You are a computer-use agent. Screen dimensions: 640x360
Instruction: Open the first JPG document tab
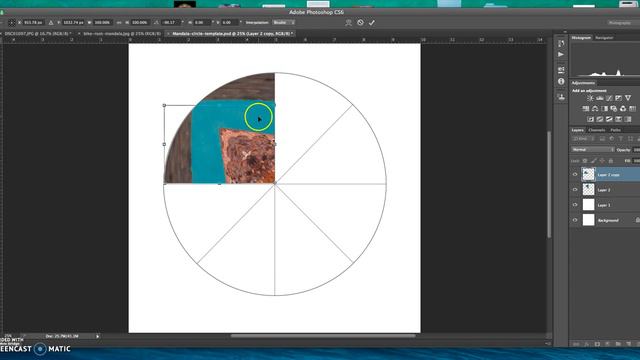click(38, 34)
